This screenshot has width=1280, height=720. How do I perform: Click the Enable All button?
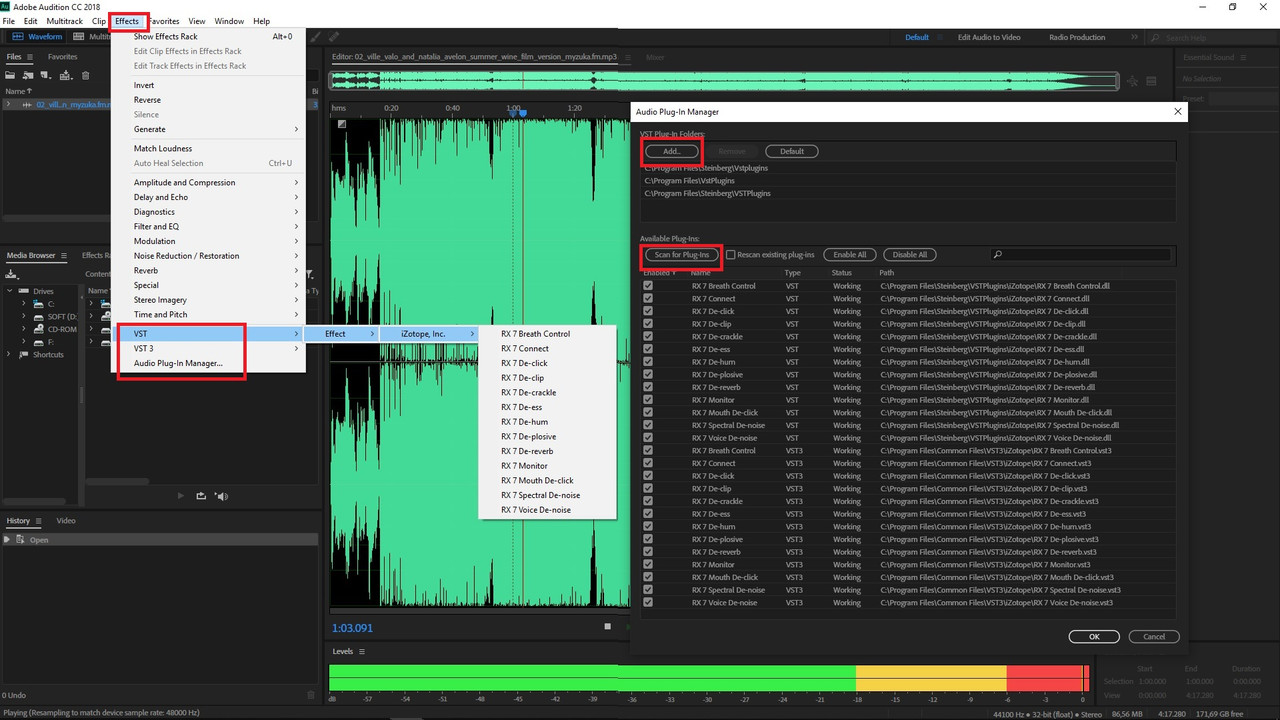coord(849,255)
